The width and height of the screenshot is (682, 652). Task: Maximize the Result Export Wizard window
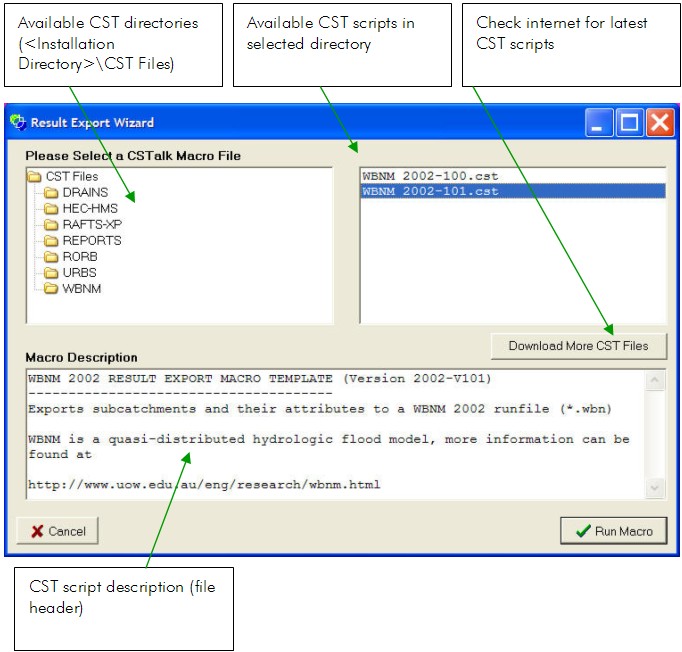pyautogui.click(x=629, y=123)
